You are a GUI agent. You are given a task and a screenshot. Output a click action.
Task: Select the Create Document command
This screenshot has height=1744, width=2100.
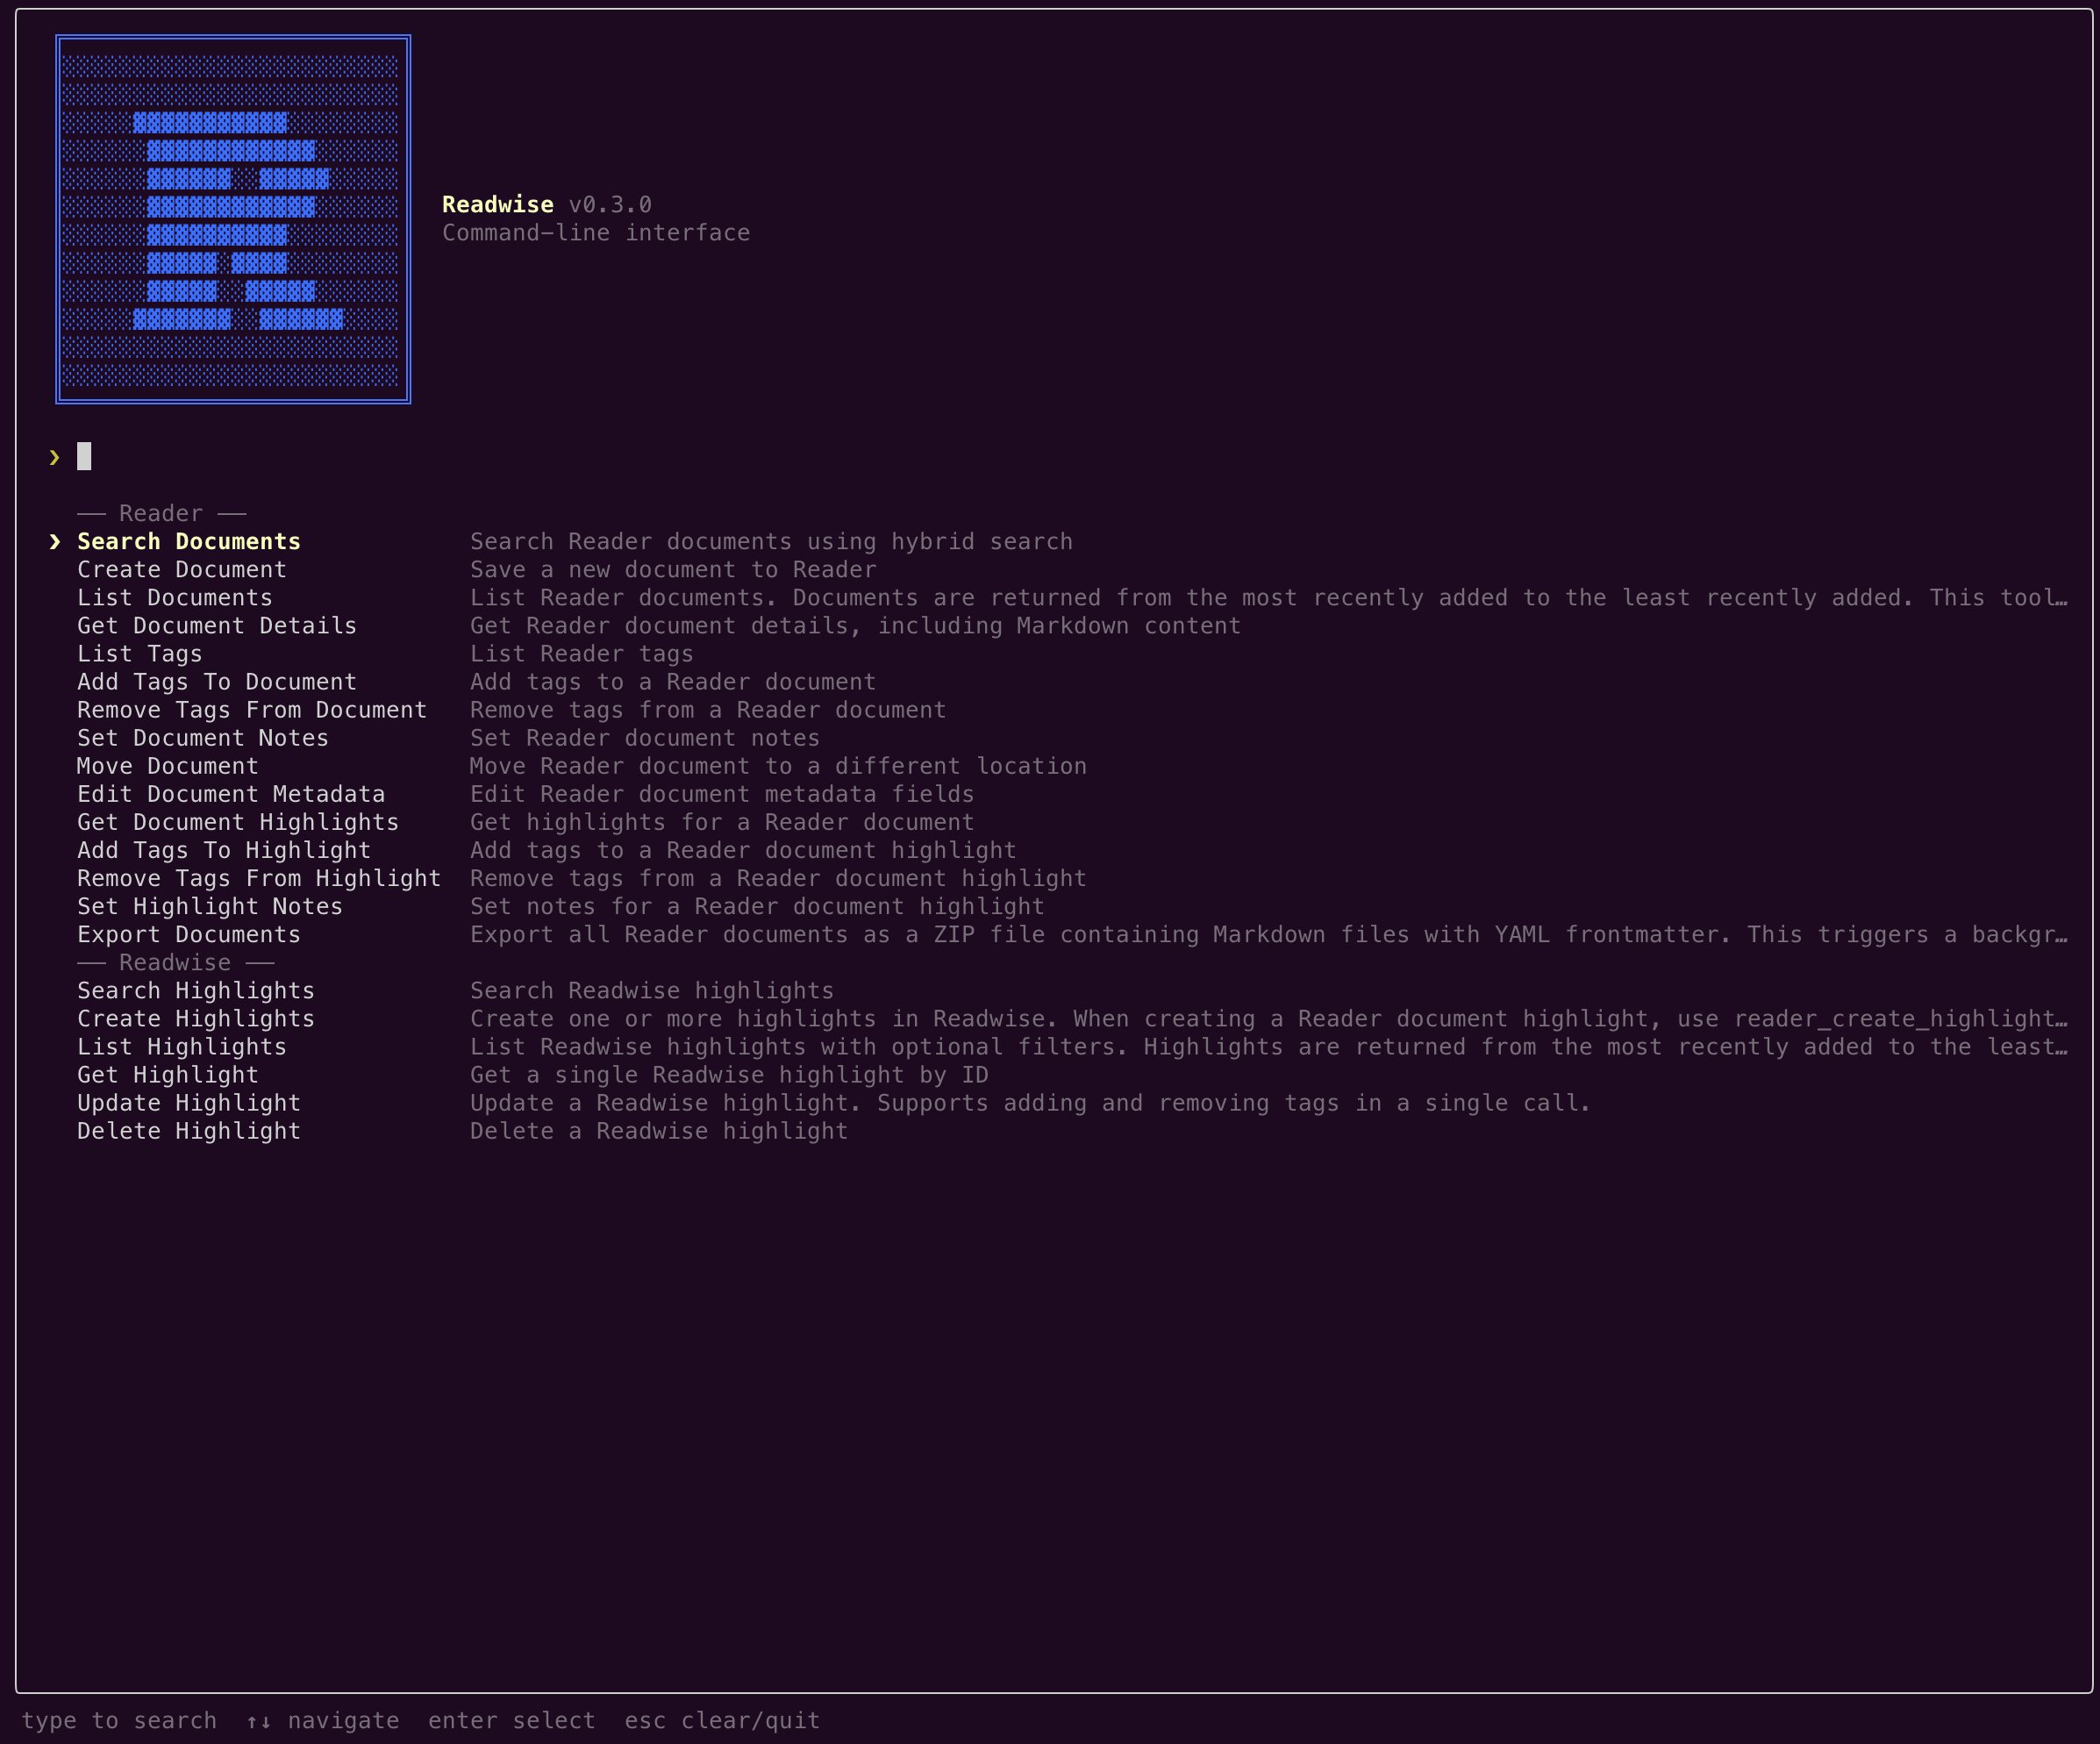(181, 569)
